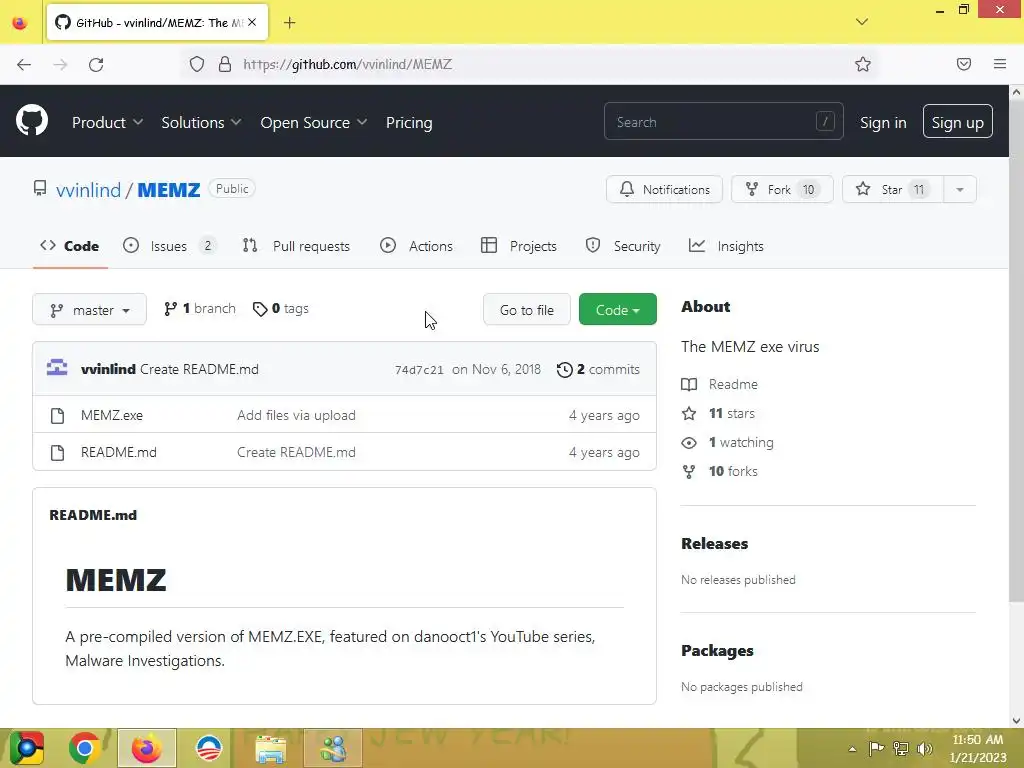1024x768 pixels.
Task: Star the MEMZ repository
Action: [892, 189]
